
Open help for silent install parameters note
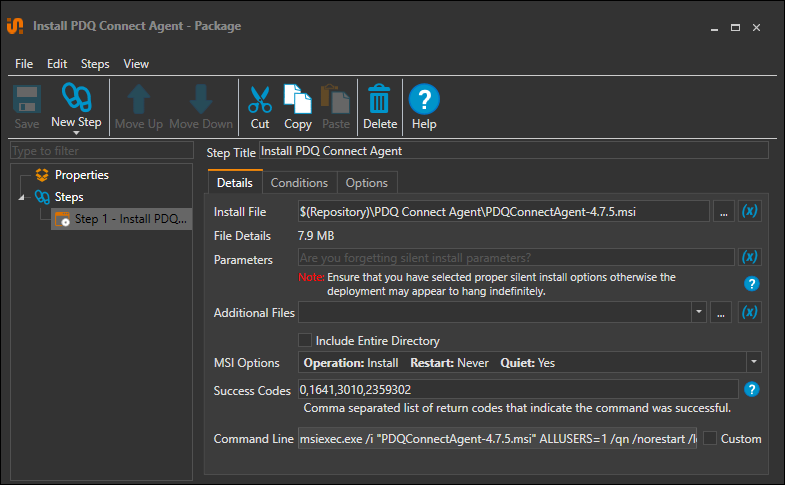(751, 284)
